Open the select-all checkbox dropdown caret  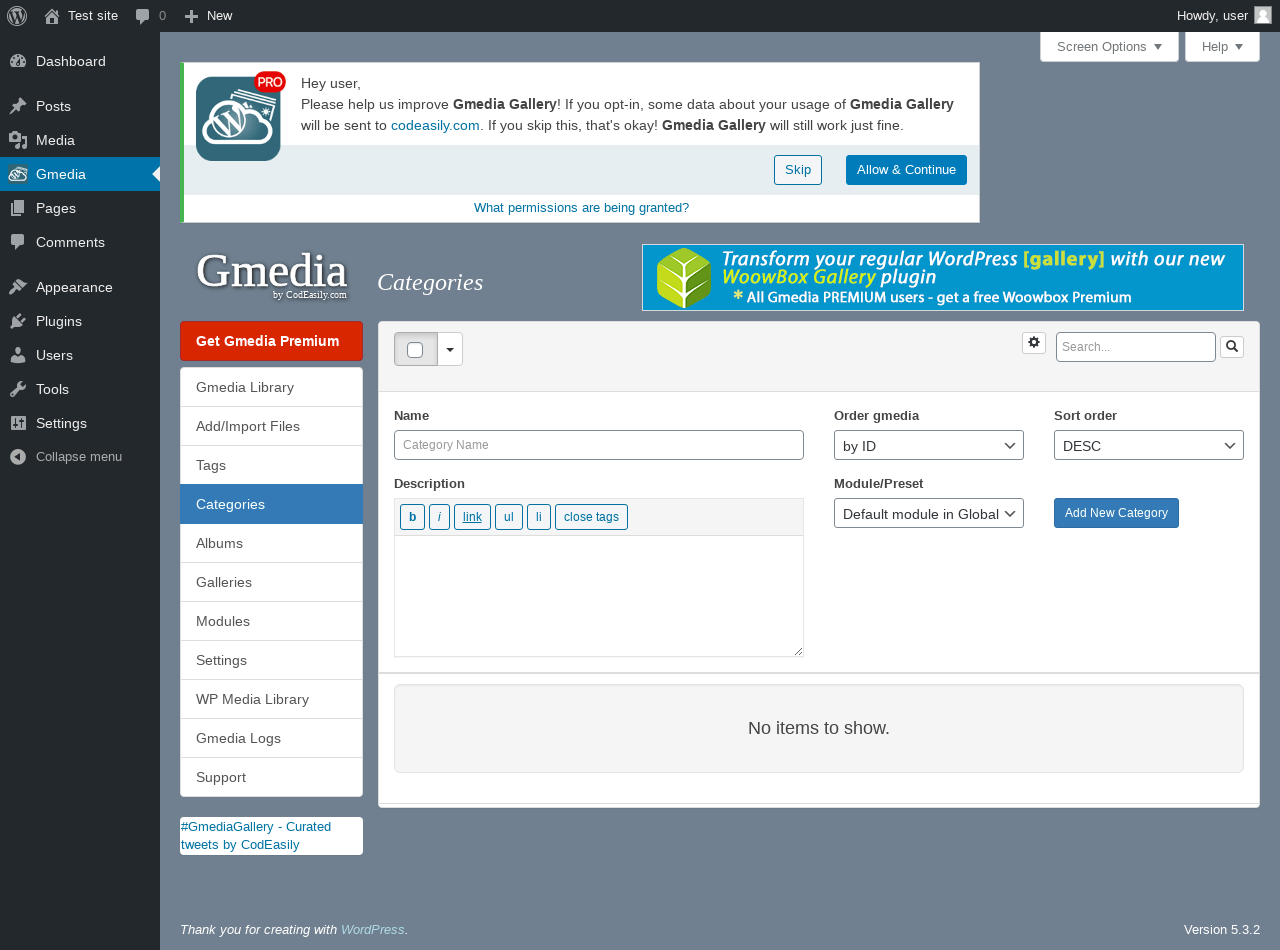(x=450, y=349)
